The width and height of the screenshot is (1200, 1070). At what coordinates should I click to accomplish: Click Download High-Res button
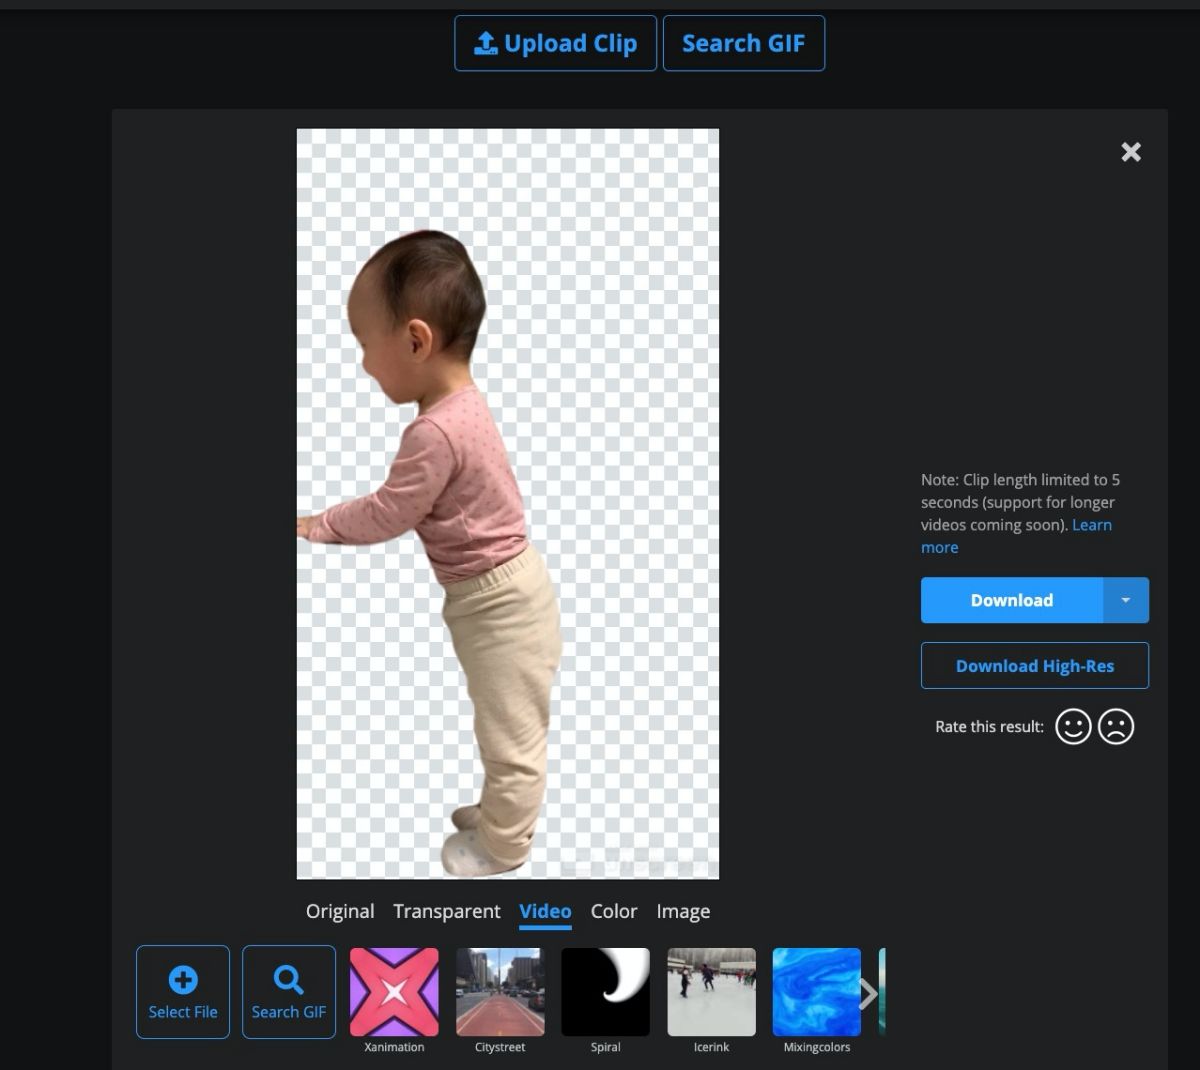point(1034,666)
